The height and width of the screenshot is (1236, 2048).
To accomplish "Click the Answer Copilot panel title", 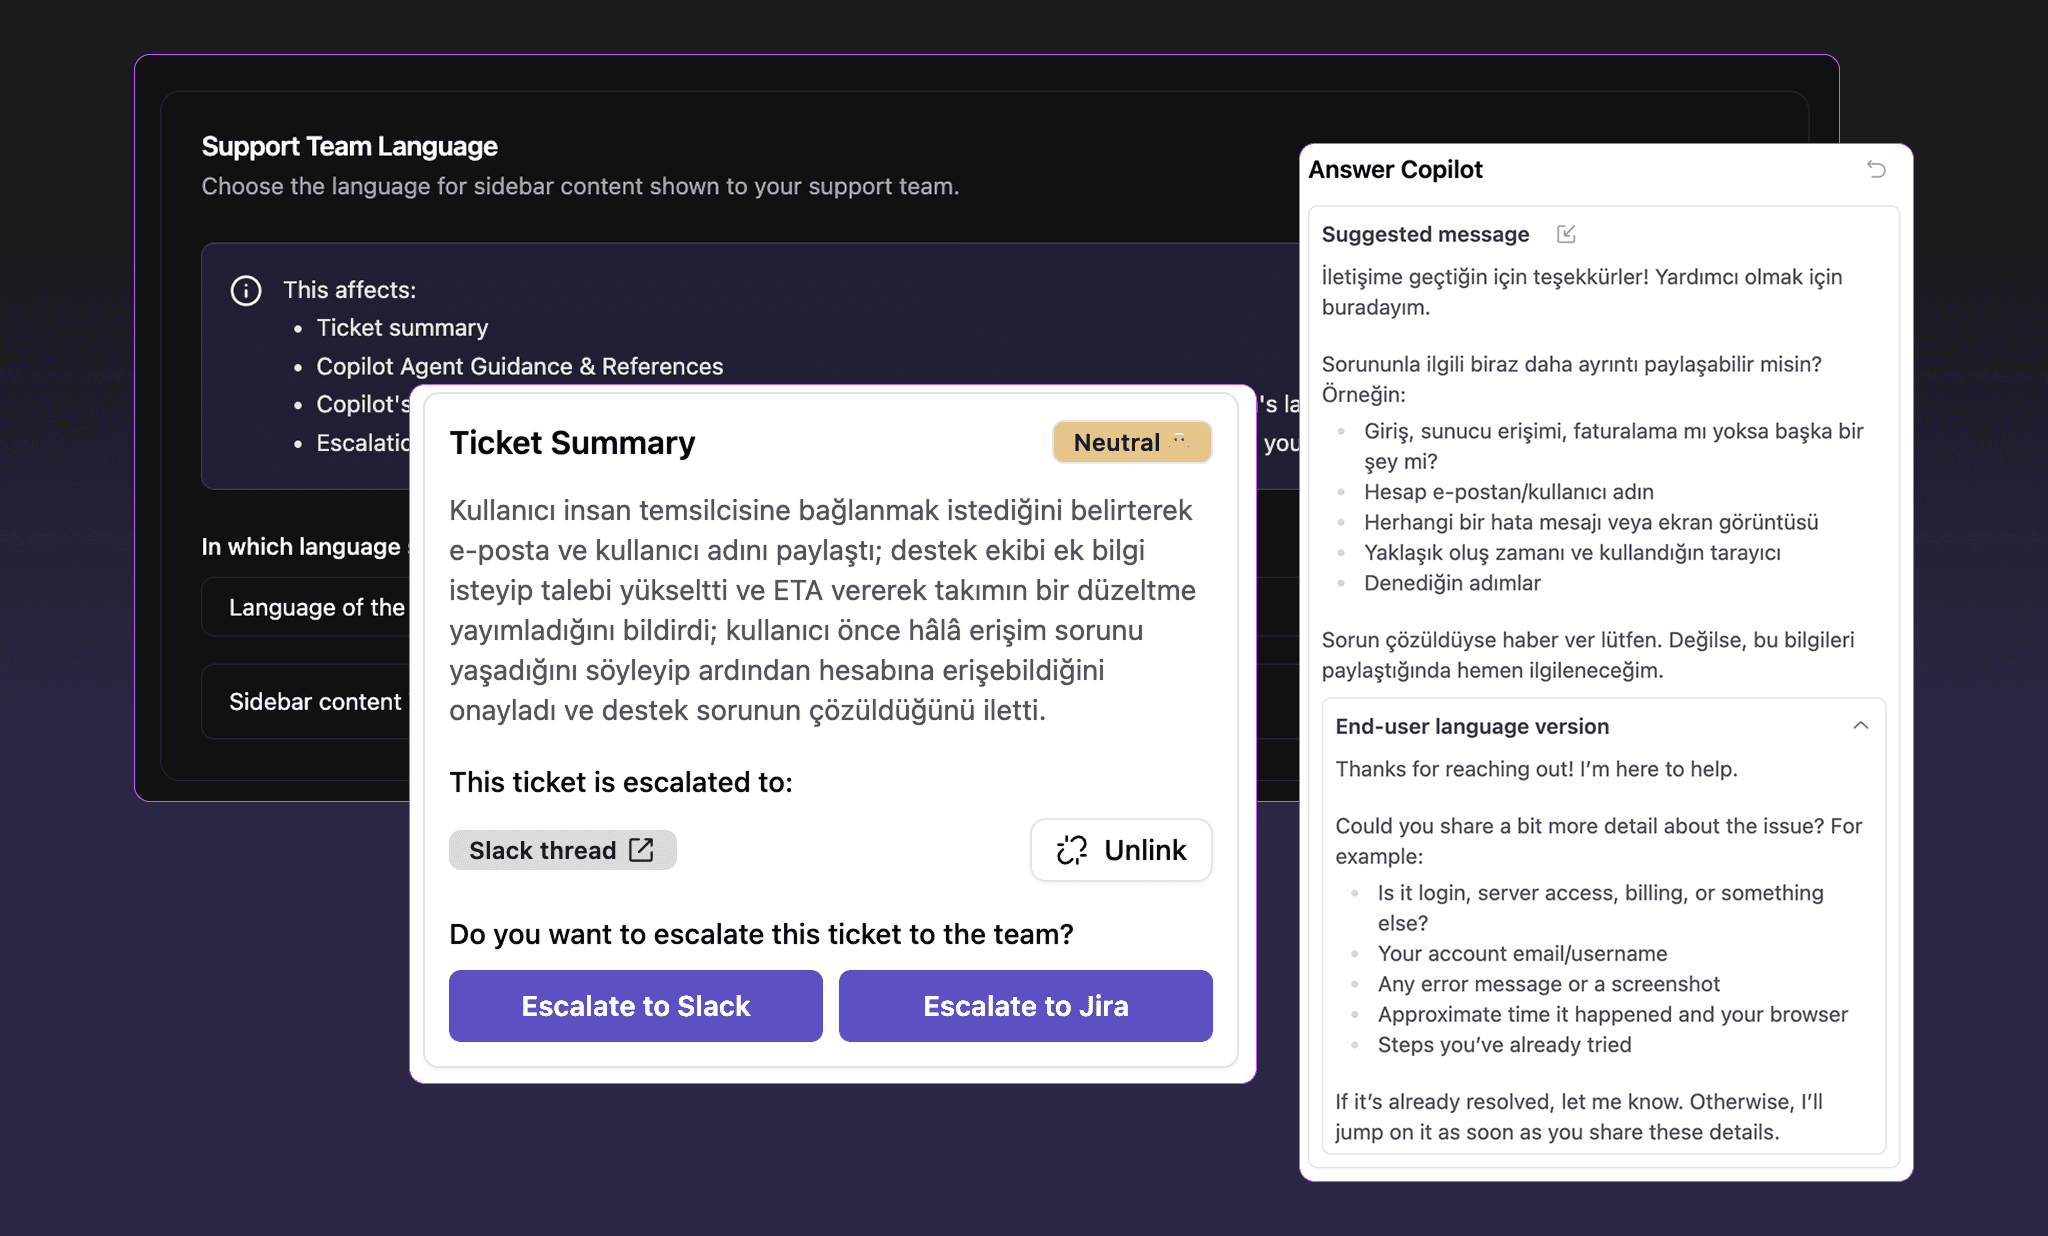I will pyautogui.click(x=1395, y=169).
